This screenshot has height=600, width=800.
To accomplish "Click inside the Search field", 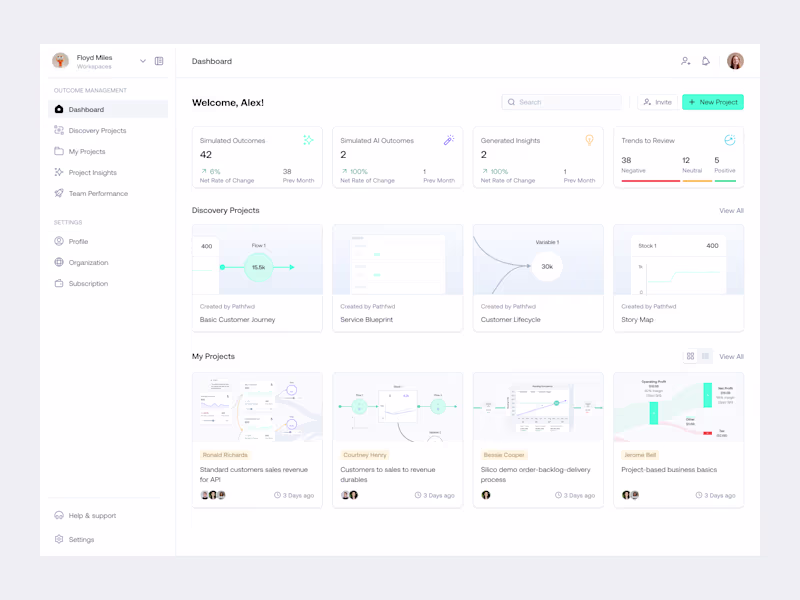I will click(x=560, y=102).
